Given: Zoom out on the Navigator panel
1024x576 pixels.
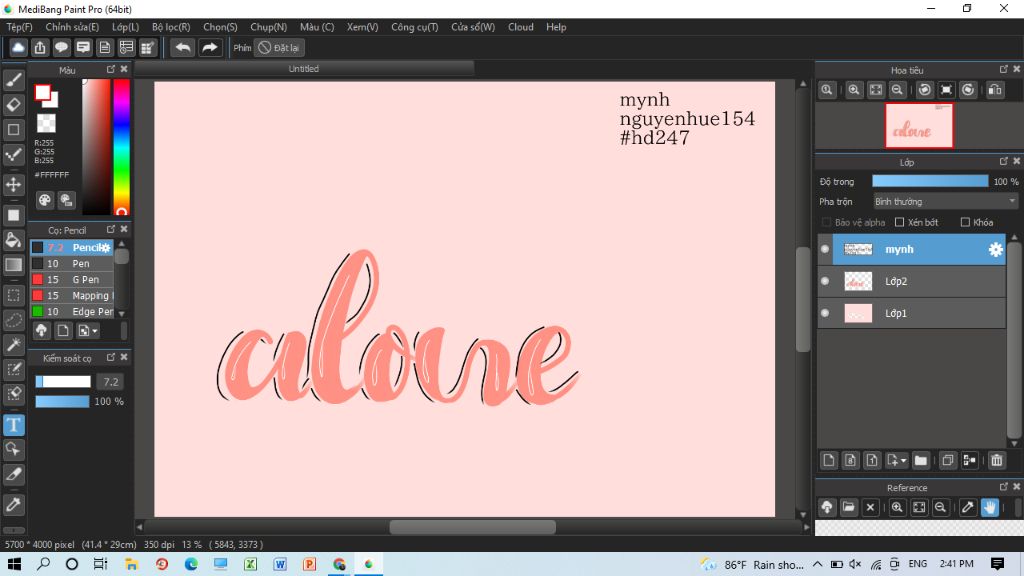Looking at the screenshot, I should coord(897,90).
